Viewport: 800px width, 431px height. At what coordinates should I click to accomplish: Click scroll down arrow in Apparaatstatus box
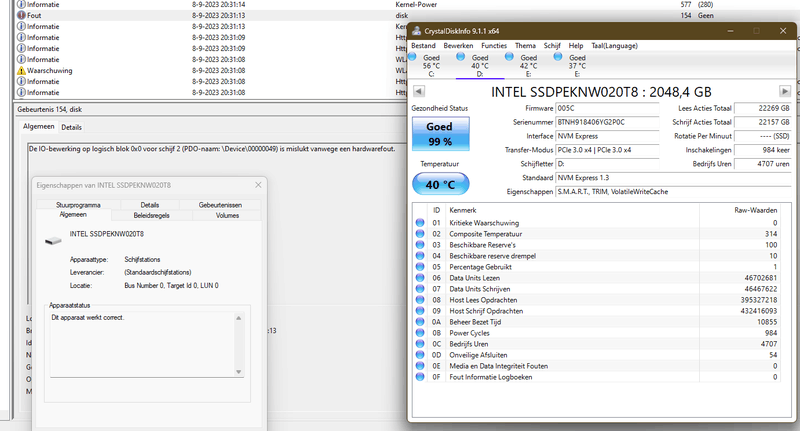pos(238,372)
